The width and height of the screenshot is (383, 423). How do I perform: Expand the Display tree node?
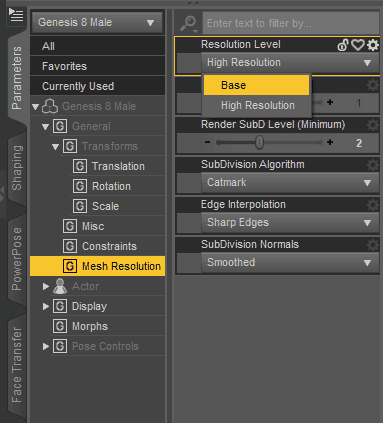point(46,306)
